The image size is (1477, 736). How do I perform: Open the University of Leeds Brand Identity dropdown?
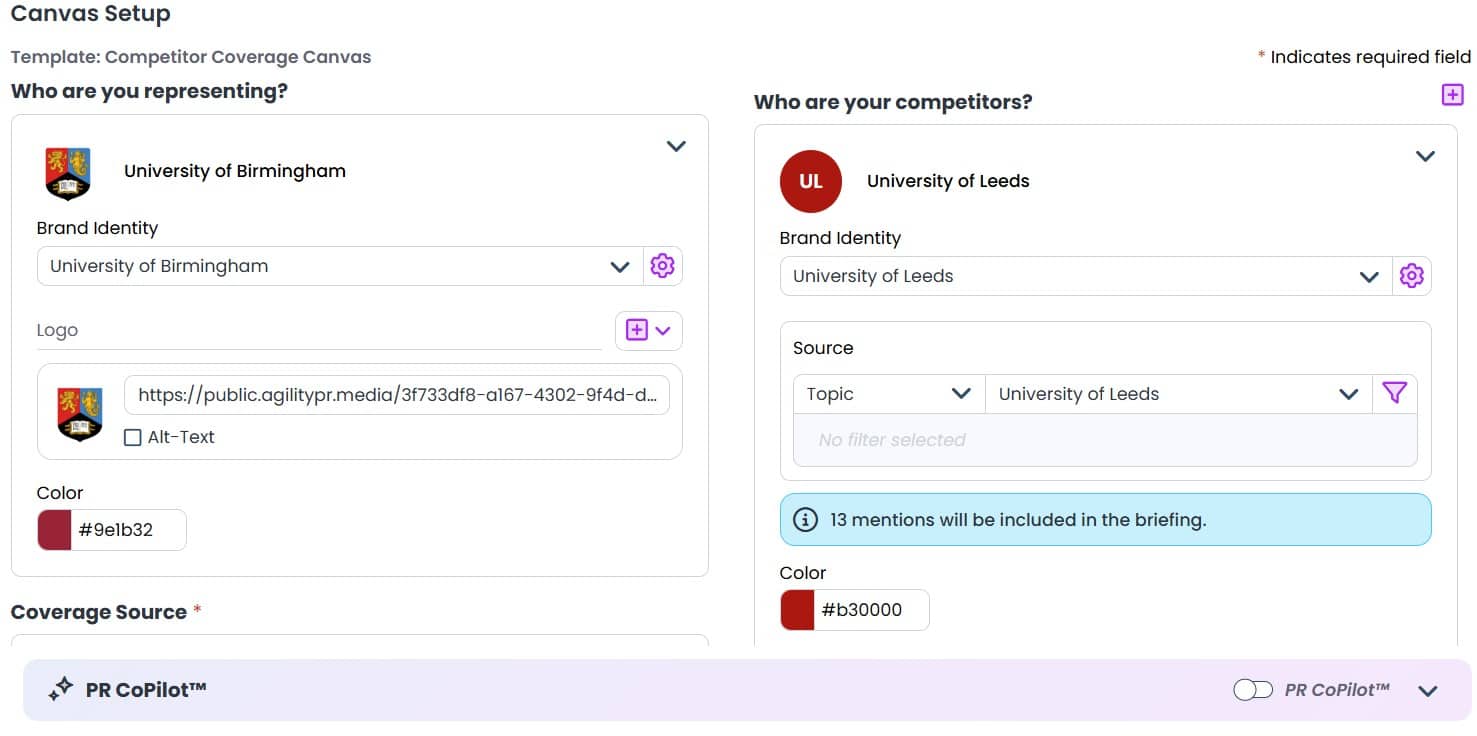coord(1086,276)
